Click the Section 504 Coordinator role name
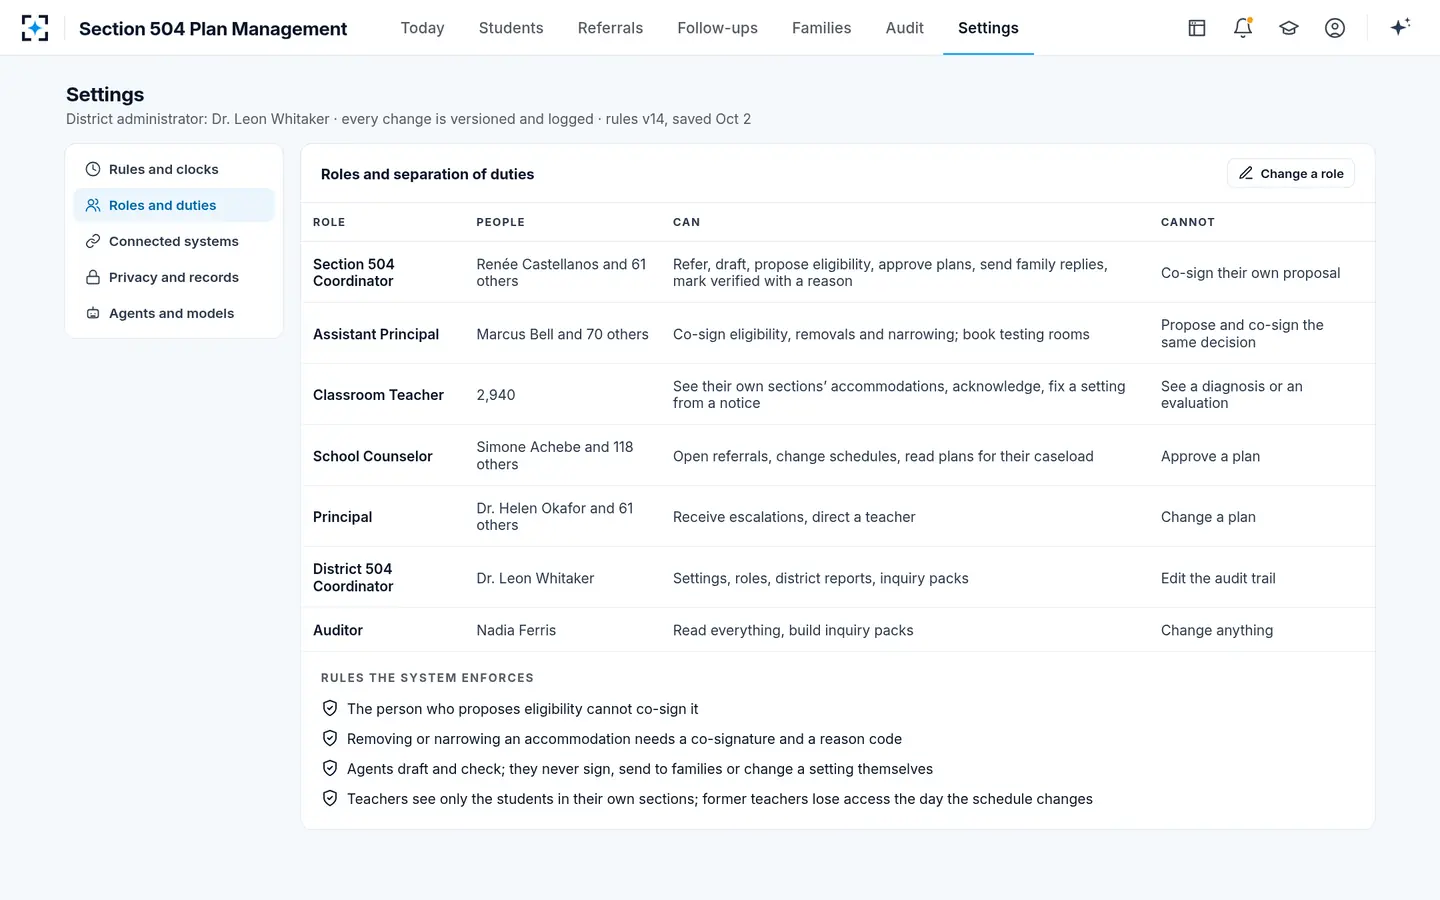This screenshot has height=900, width=1440. pyautogui.click(x=354, y=272)
